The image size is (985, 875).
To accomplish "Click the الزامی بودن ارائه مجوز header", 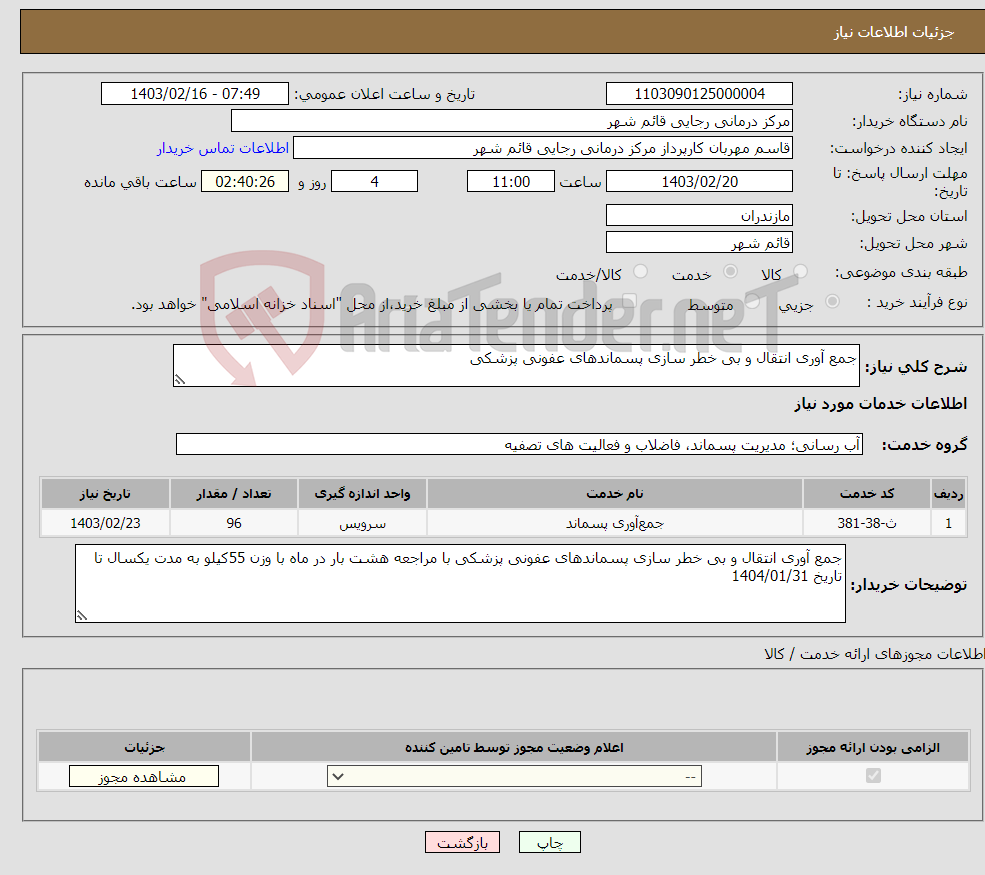I will click(873, 747).
